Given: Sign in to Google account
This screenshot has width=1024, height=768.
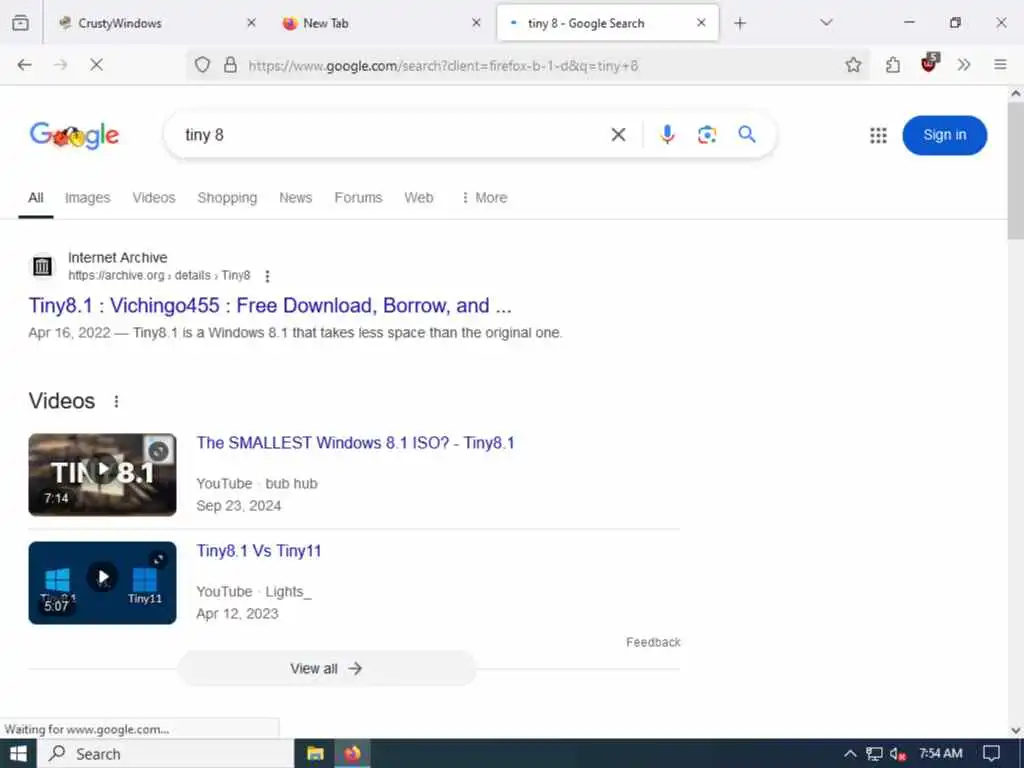Looking at the screenshot, I should tap(944, 135).
